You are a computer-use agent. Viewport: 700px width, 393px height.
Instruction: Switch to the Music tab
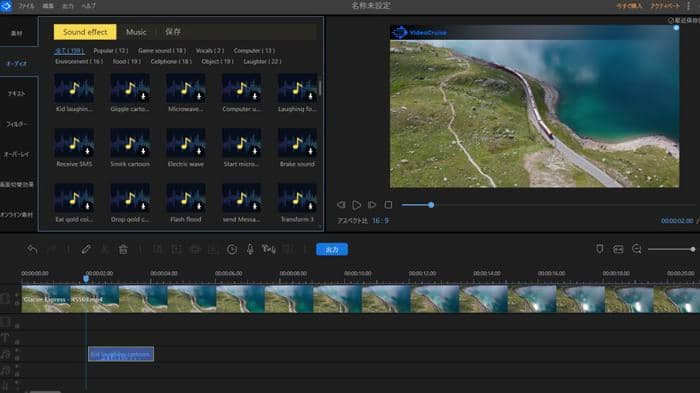pos(136,32)
